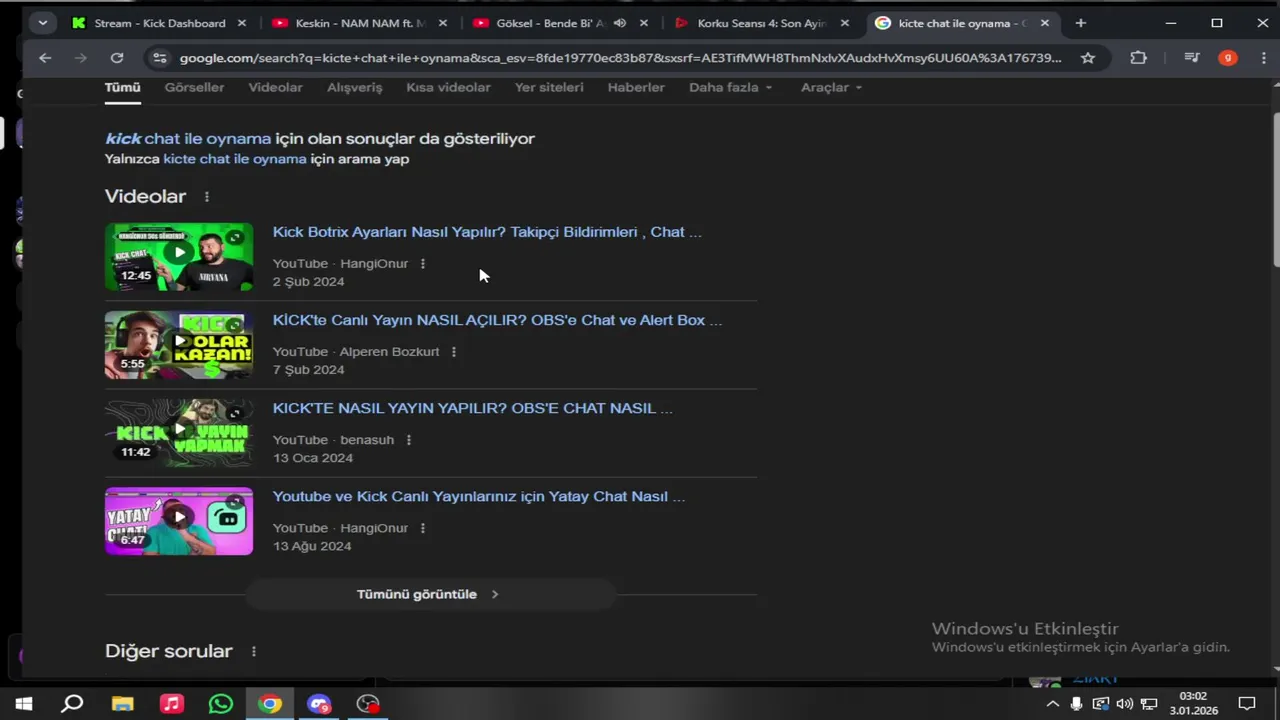Open the Diğer sorular options menu
The height and width of the screenshot is (720, 1280).
[253, 652]
